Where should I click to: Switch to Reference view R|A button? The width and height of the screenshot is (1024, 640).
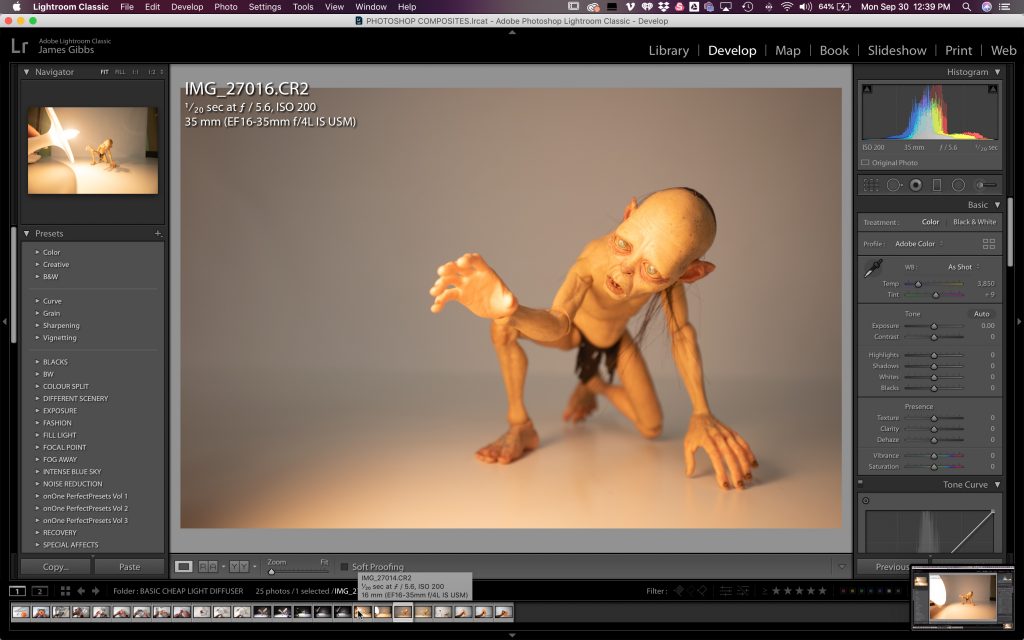[208, 566]
